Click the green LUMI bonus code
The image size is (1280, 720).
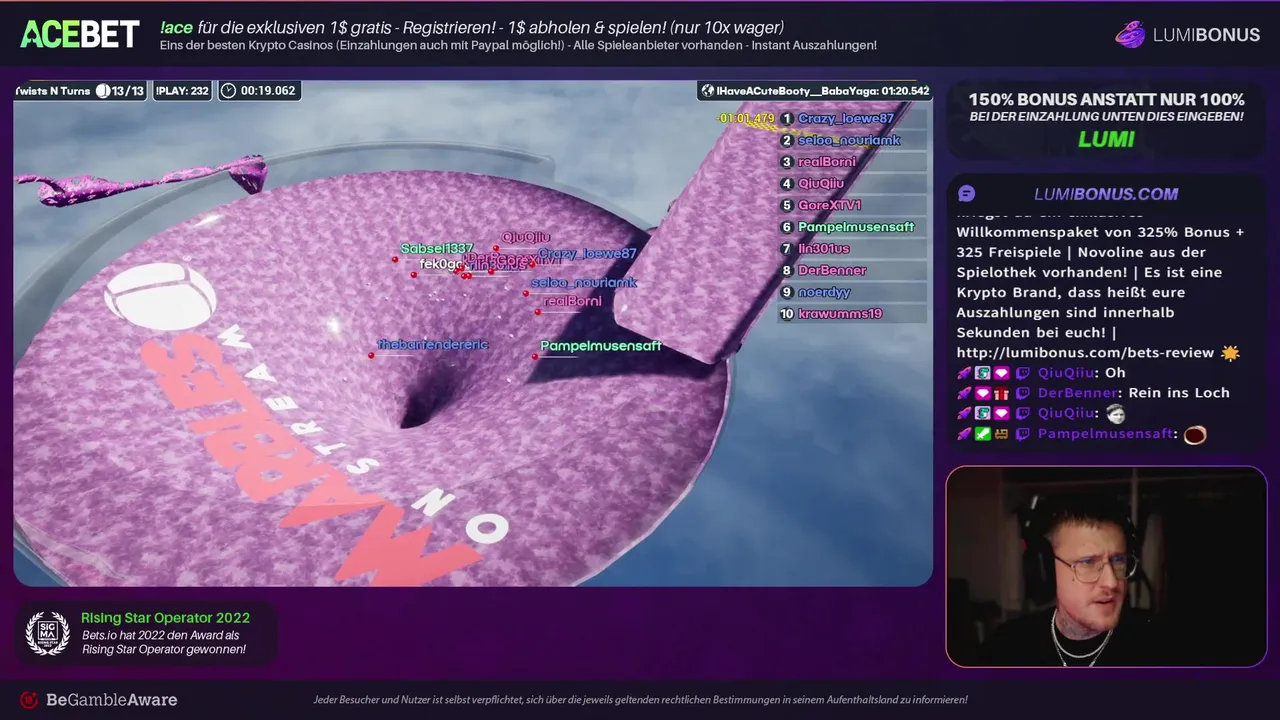(x=1106, y=139)
